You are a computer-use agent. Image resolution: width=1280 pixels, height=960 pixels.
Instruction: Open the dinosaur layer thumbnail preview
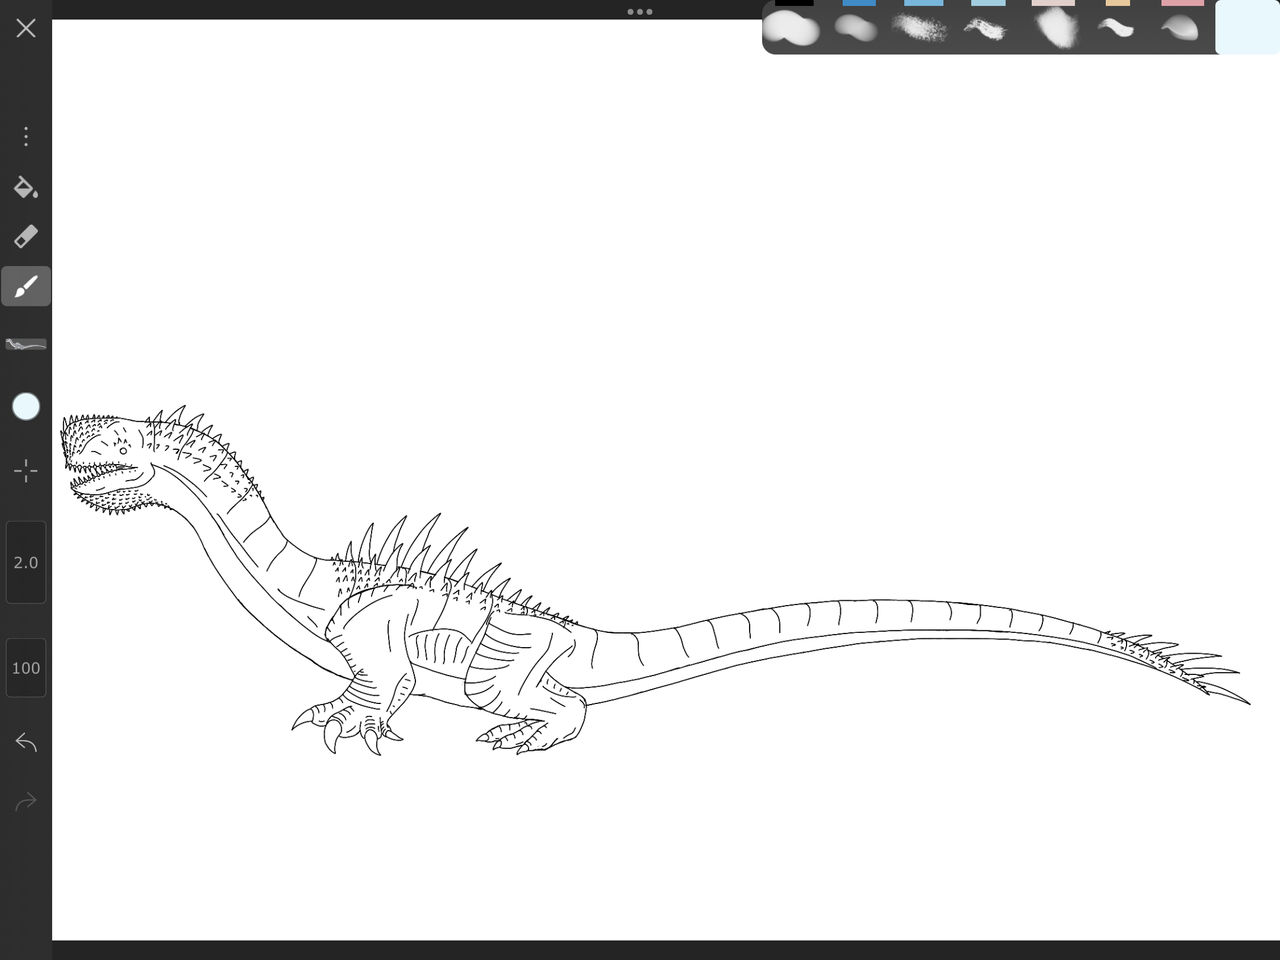pyautogui.click(x=26, y=345)
